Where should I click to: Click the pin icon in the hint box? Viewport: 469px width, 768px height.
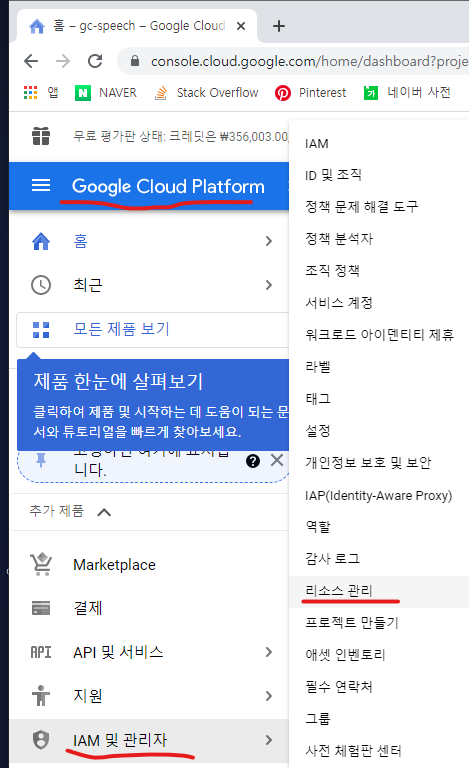(41, 460)
